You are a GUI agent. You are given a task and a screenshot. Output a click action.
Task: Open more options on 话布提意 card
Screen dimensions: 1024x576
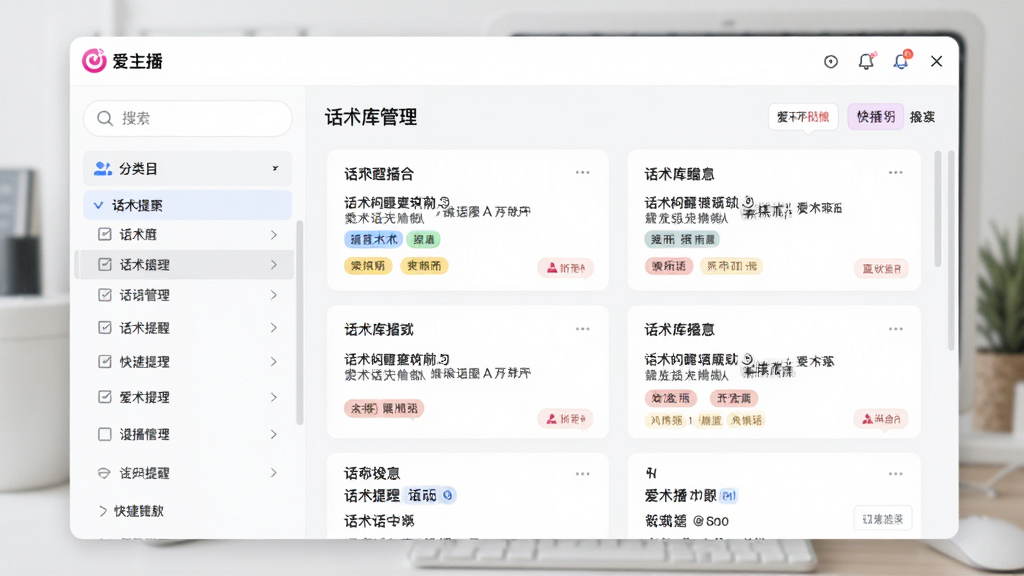click(x=583, y=473)
